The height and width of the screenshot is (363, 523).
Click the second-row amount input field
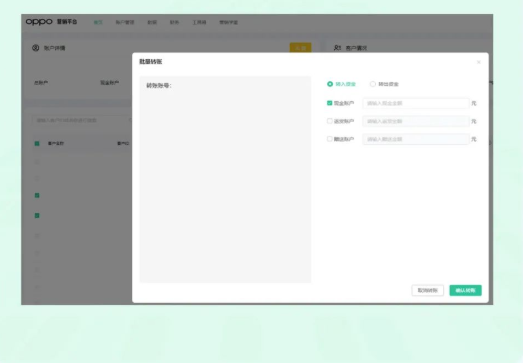coord(416,121)
